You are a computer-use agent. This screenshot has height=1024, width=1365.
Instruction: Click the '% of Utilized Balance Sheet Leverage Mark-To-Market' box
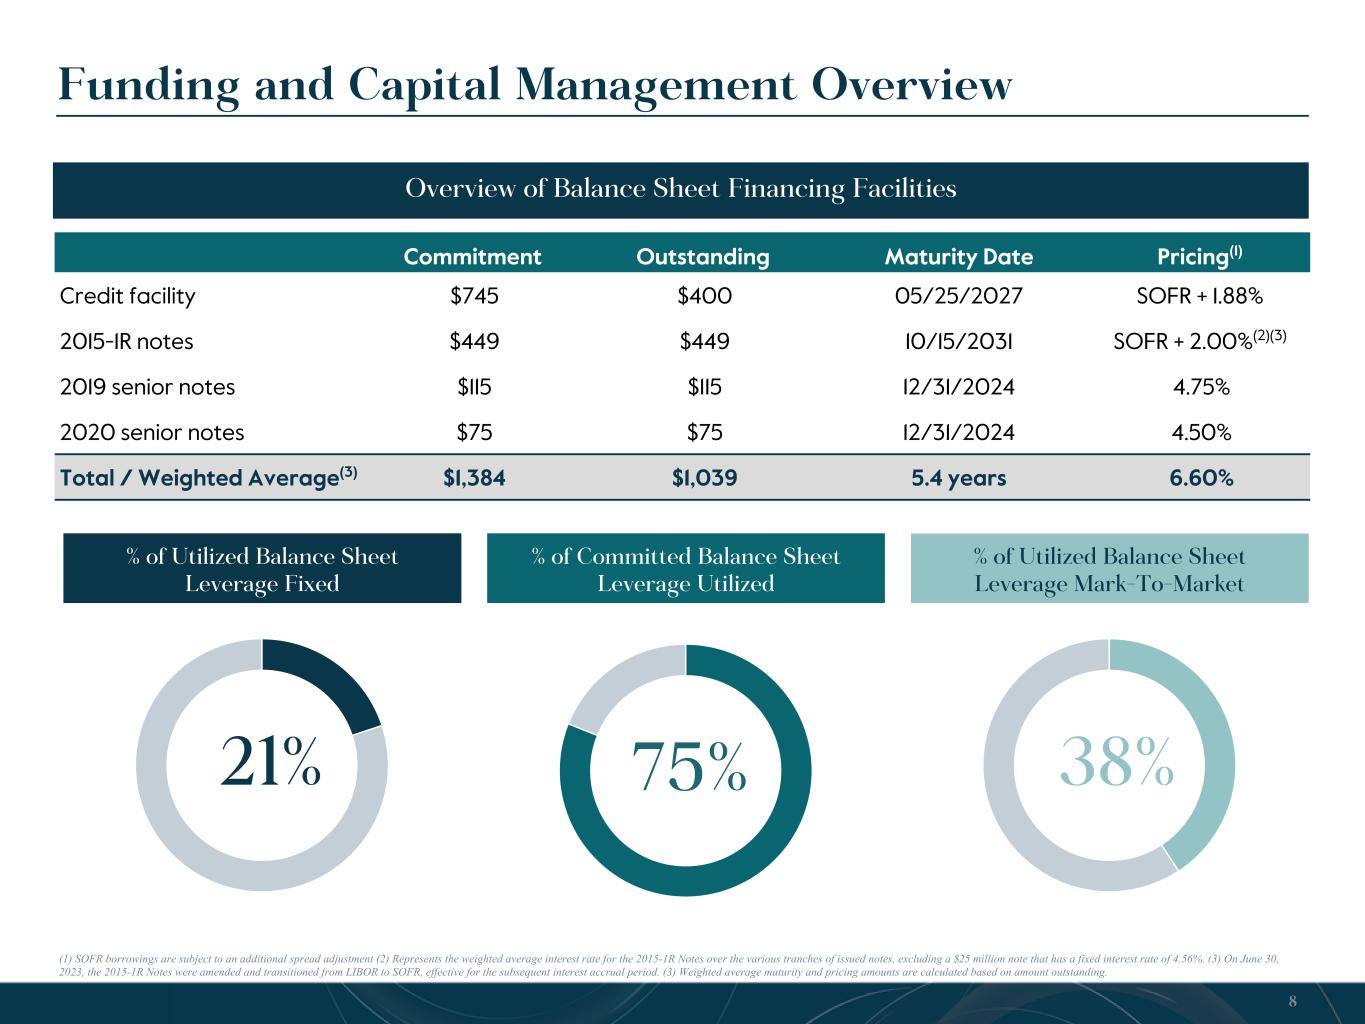point(1109,568)
